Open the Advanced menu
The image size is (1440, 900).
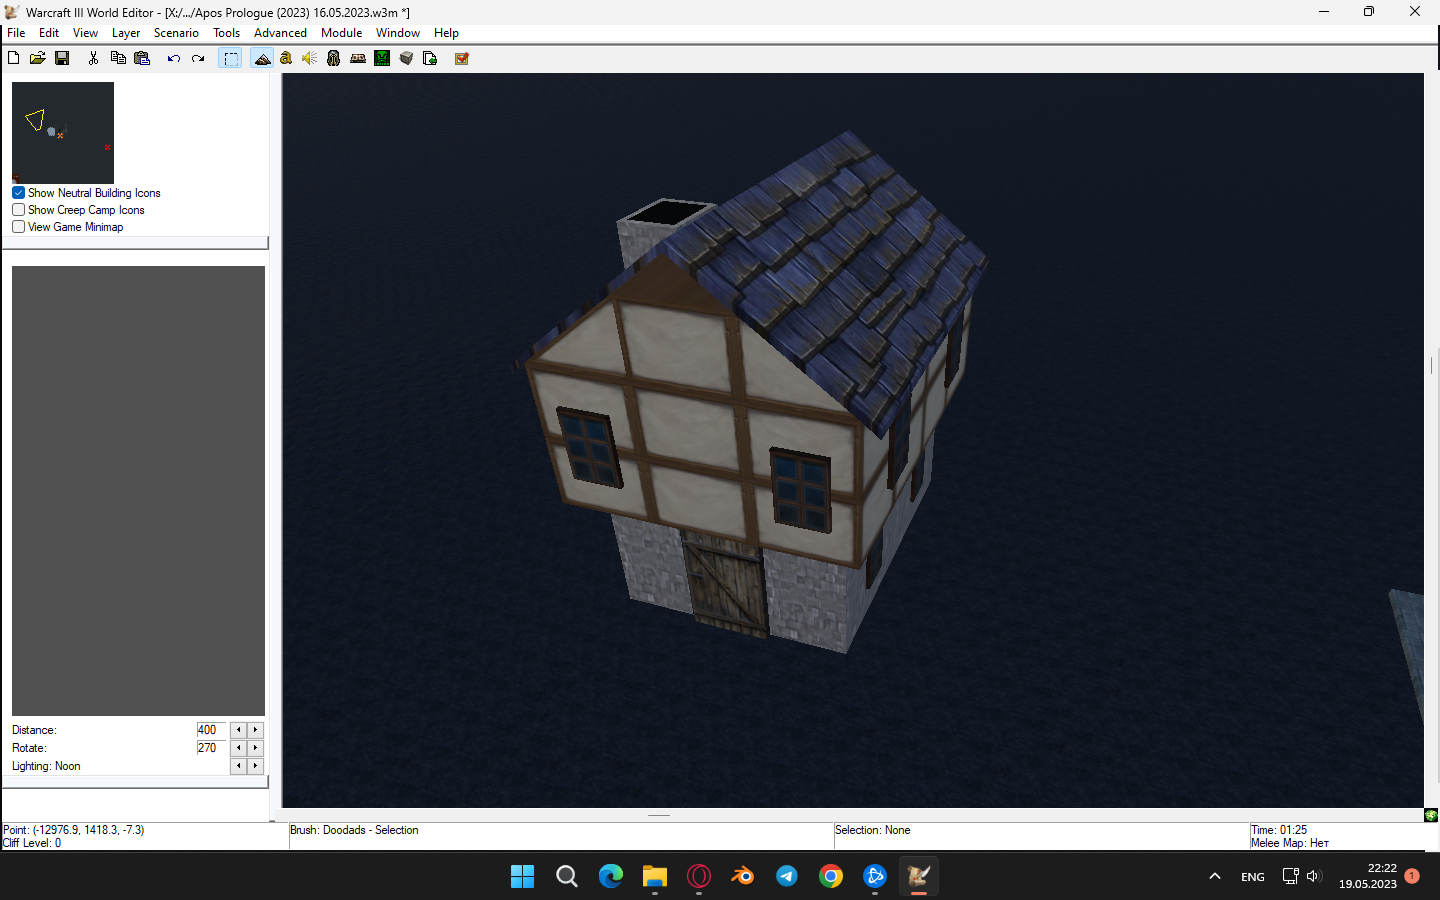[x=280, y=33]
